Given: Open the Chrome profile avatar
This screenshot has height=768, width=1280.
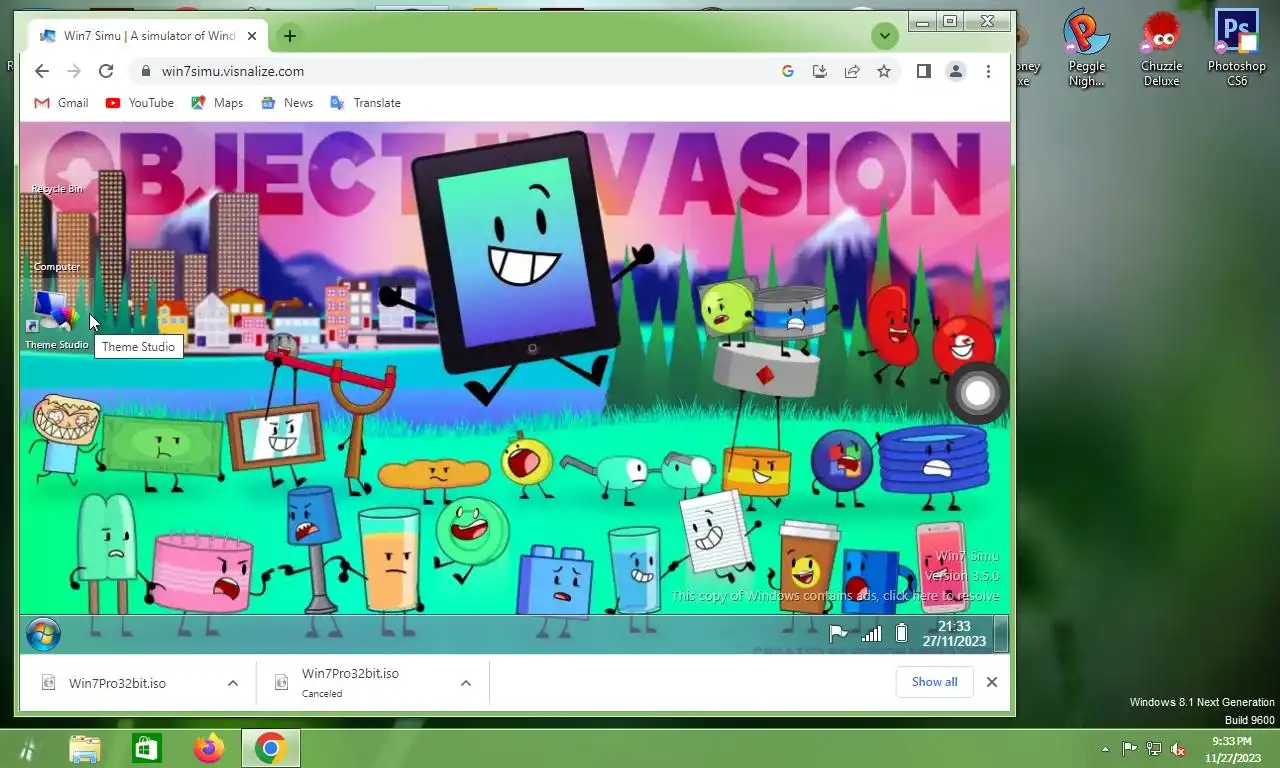Looking at the screenshot, I should click(x=956, y=71).
